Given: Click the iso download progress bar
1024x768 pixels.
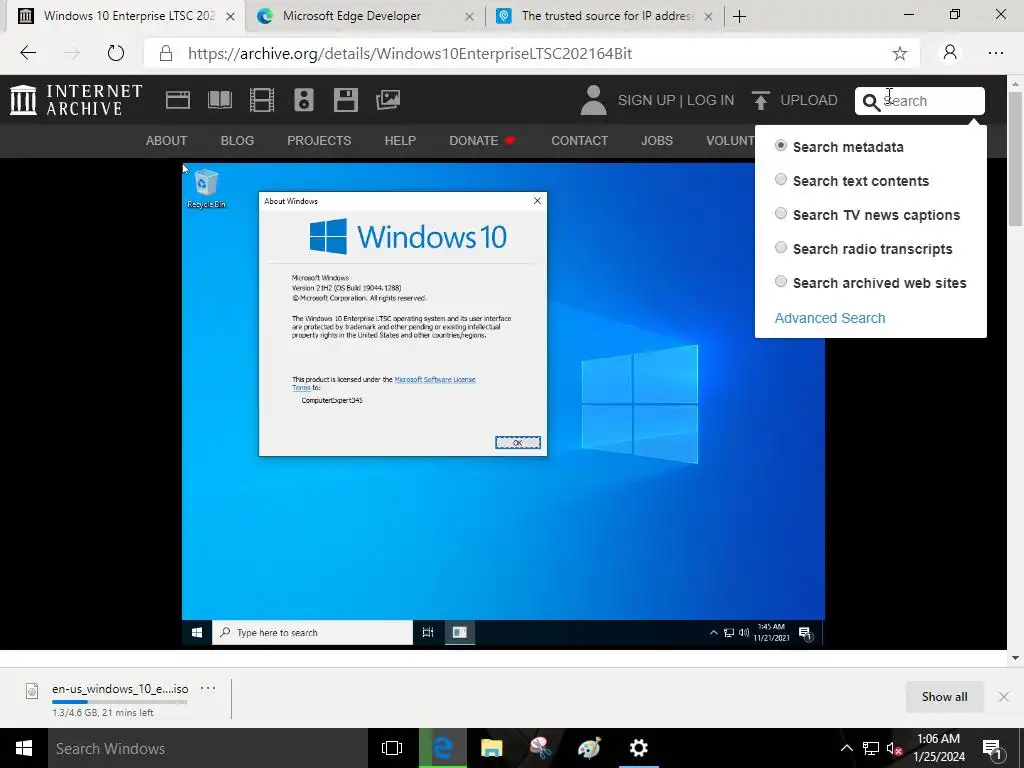Looking at the screenshot, I should tap(120, 702).
